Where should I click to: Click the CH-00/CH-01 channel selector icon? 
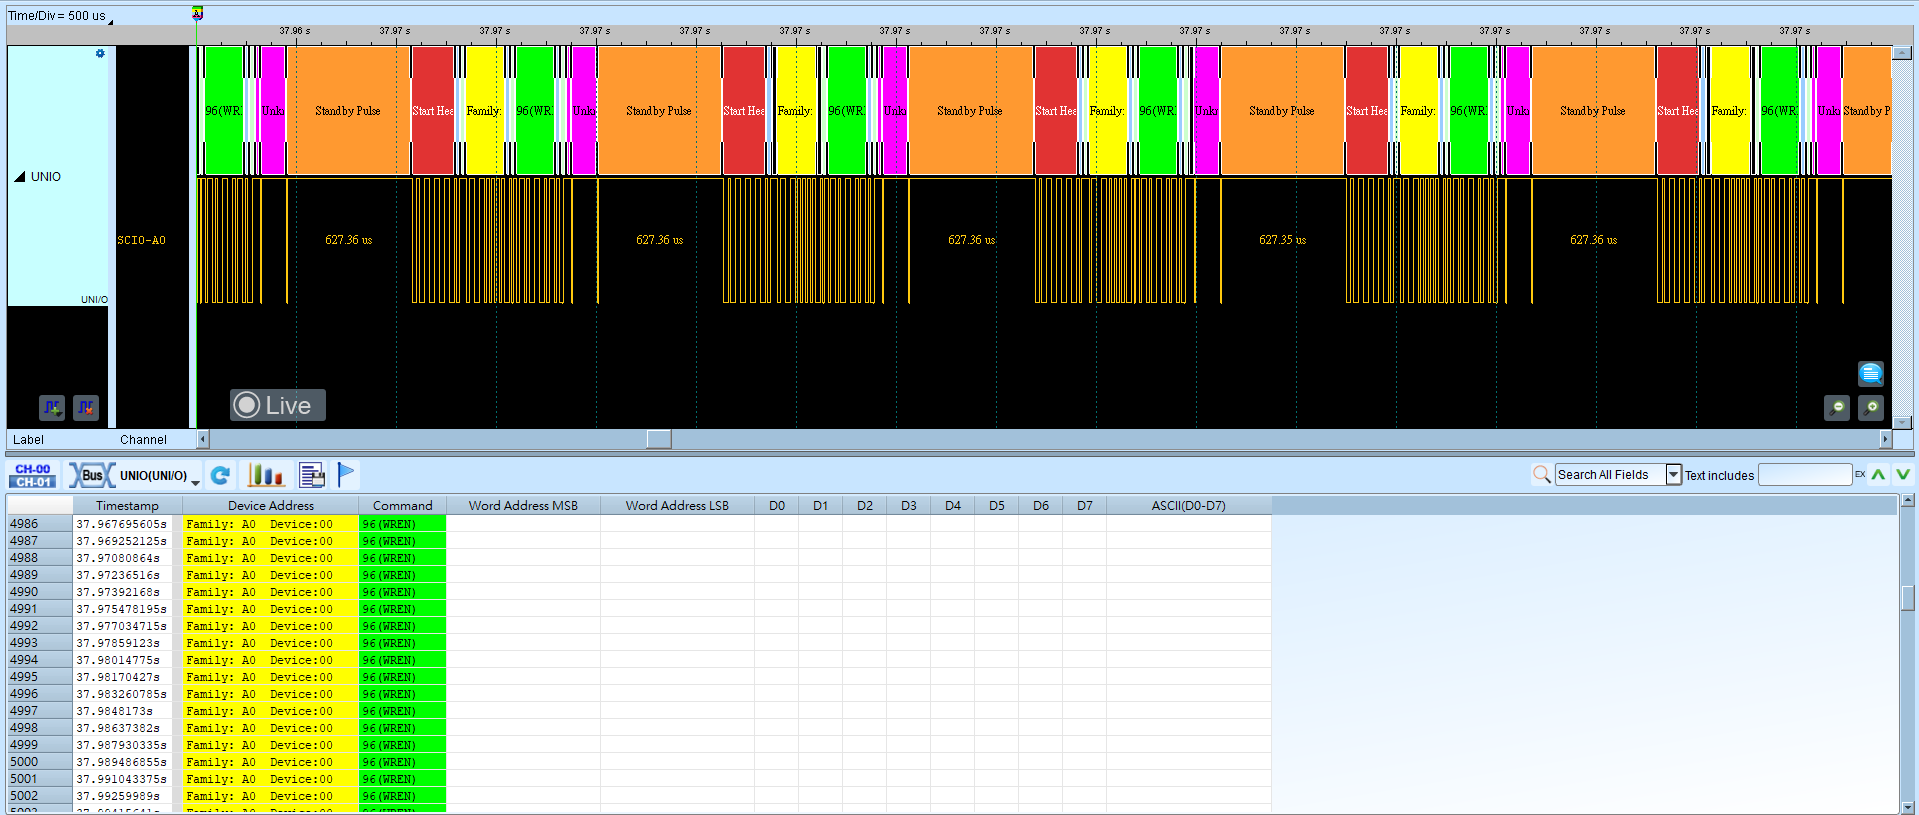click(x=33, y=475)
